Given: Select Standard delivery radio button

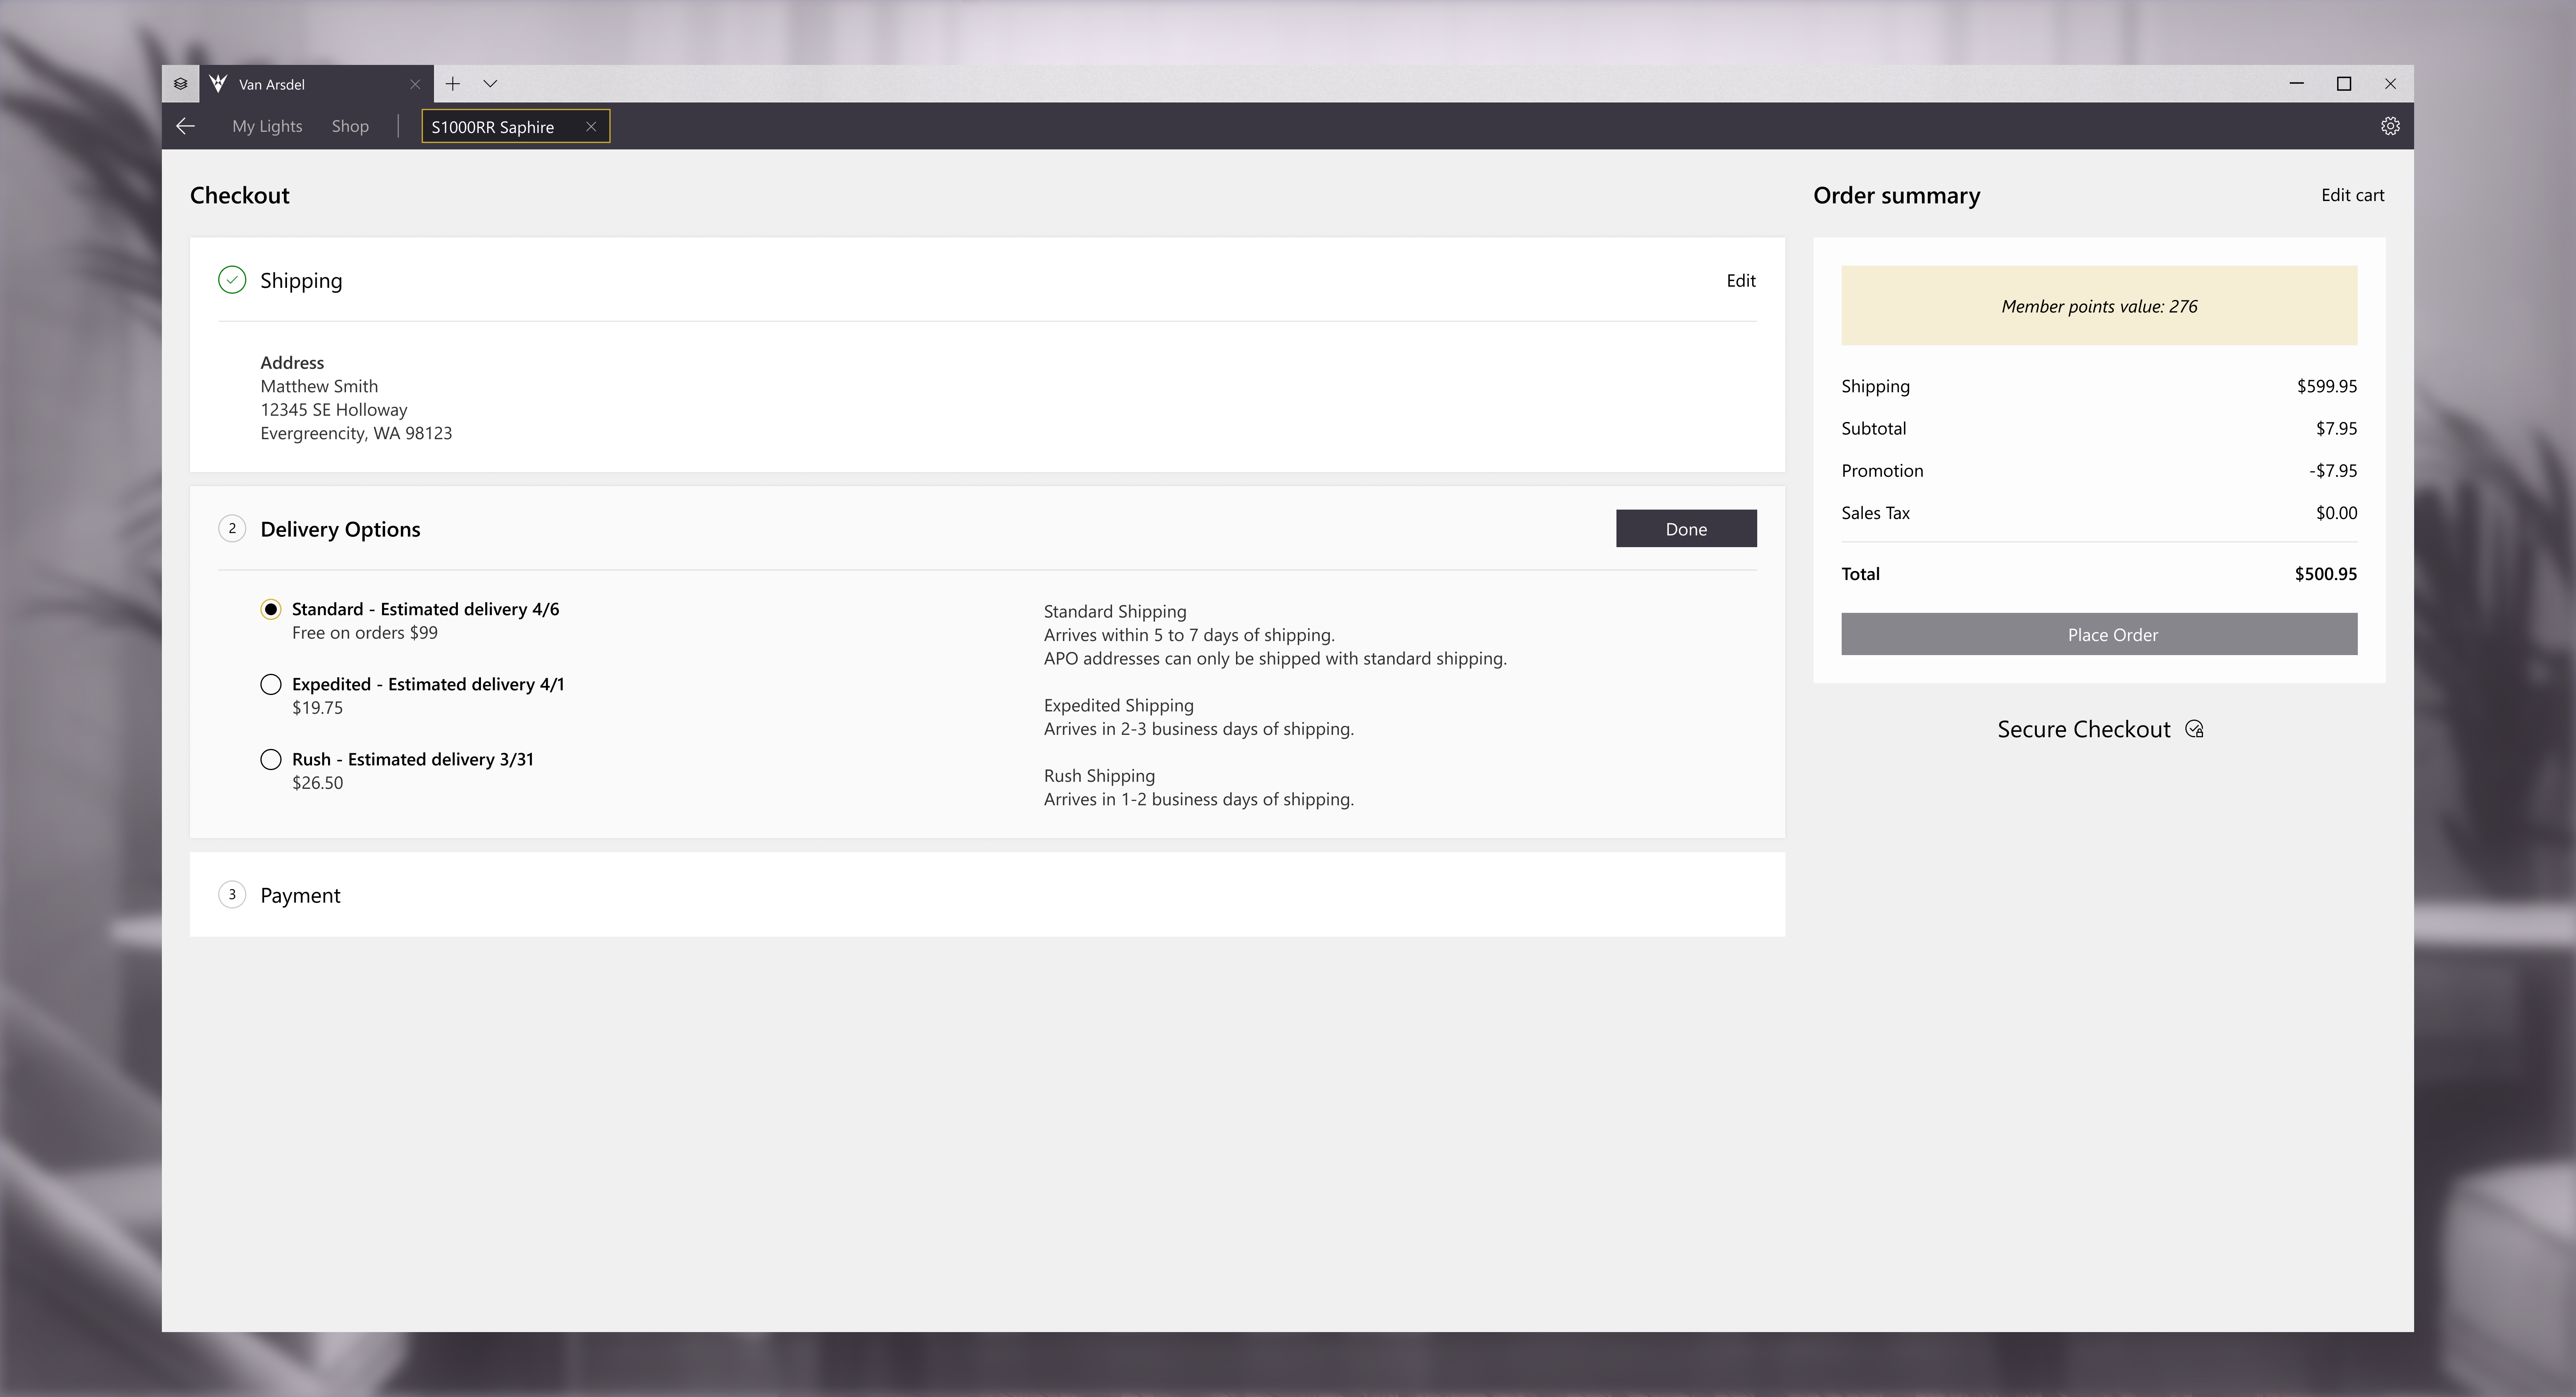Looking at the screenshot, I should point(271,609).
